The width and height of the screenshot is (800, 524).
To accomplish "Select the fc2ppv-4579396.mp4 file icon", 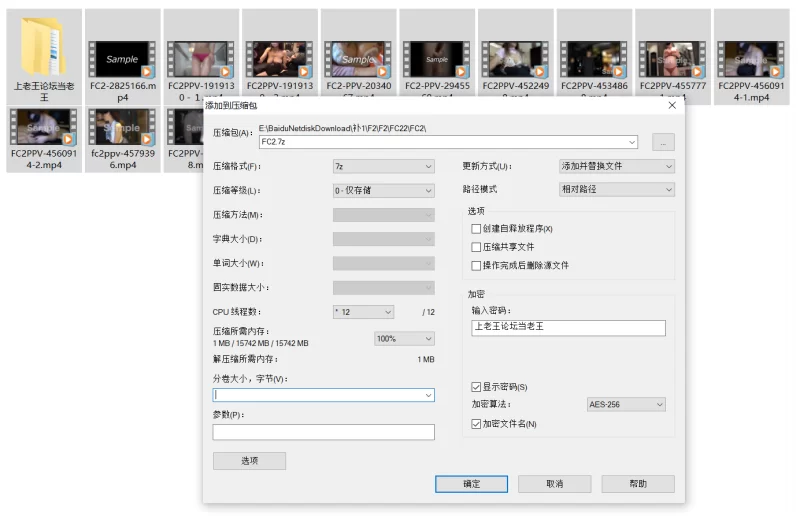I will click(122, 127).
